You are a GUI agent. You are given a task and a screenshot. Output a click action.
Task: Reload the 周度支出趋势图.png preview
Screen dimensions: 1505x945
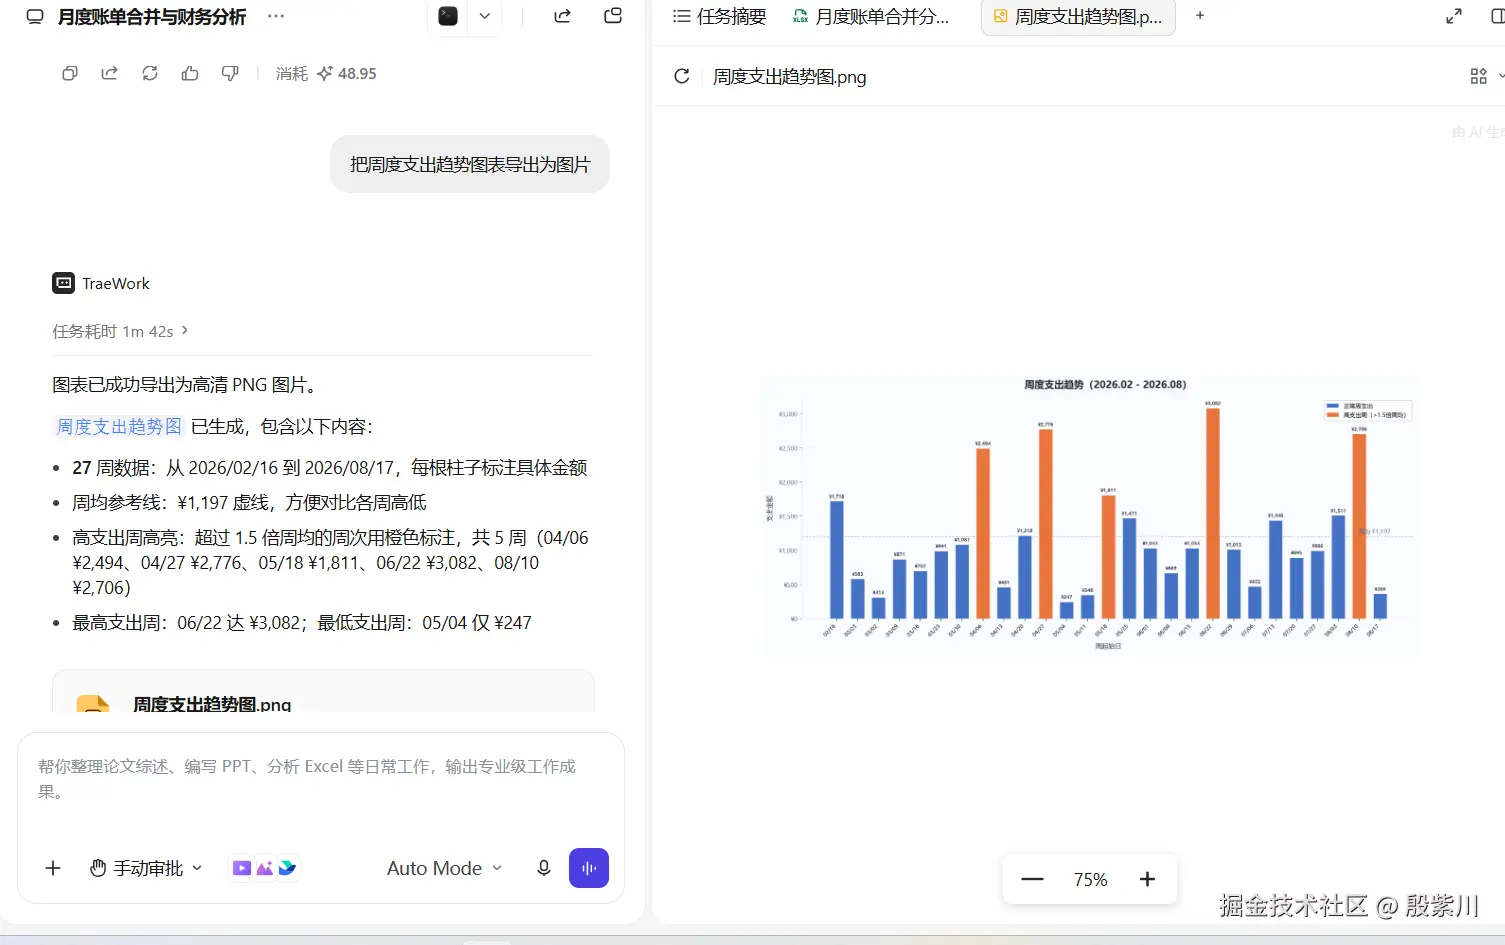tap(682, 76)
